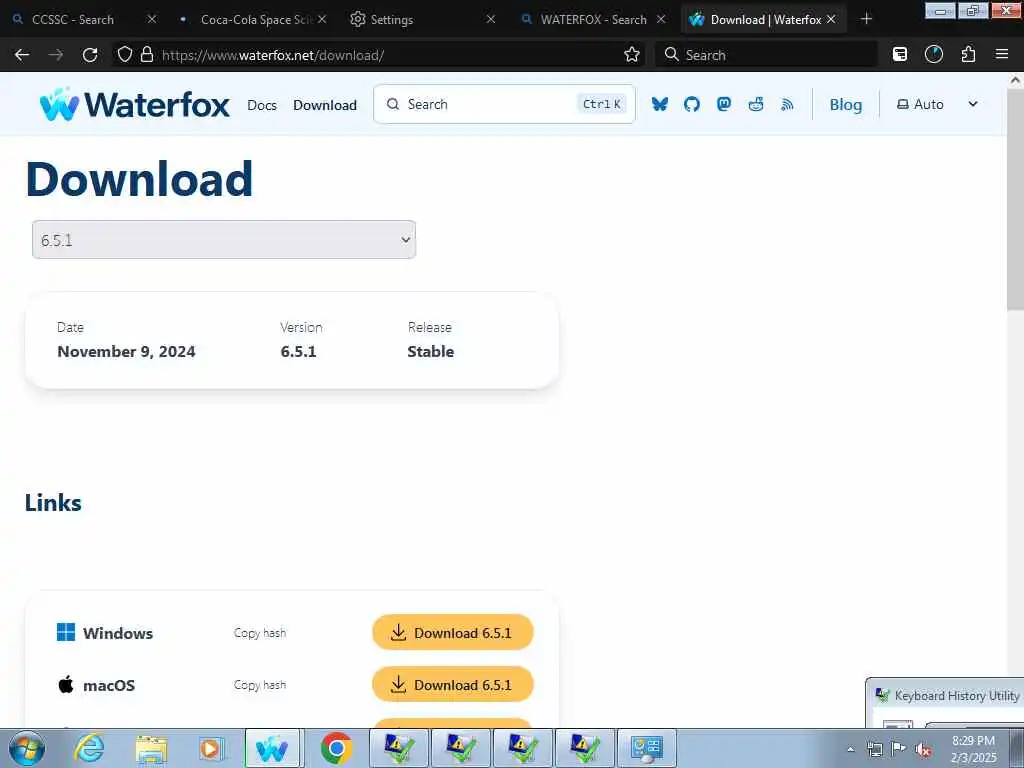Open the Auto theme selector dropdown
Screen dimensions: 1024x768
[x=937, y=104]
